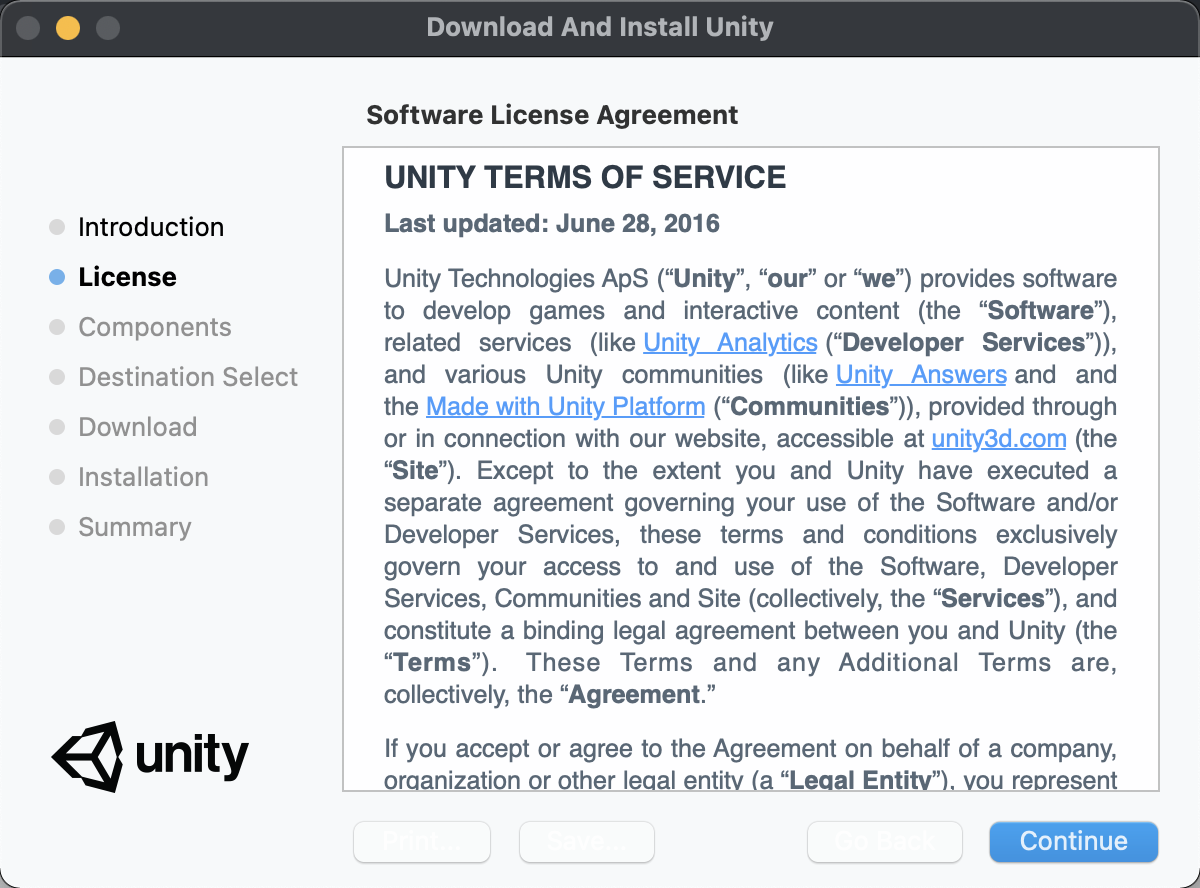Click the Introduction step bullet dot

(x=57, y=227)
